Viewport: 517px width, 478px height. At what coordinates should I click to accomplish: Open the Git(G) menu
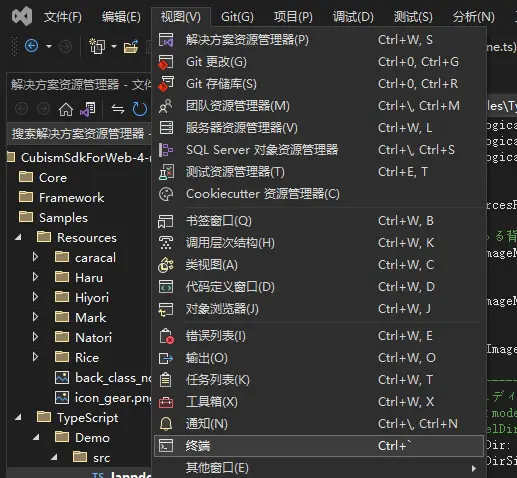[237, 17]
